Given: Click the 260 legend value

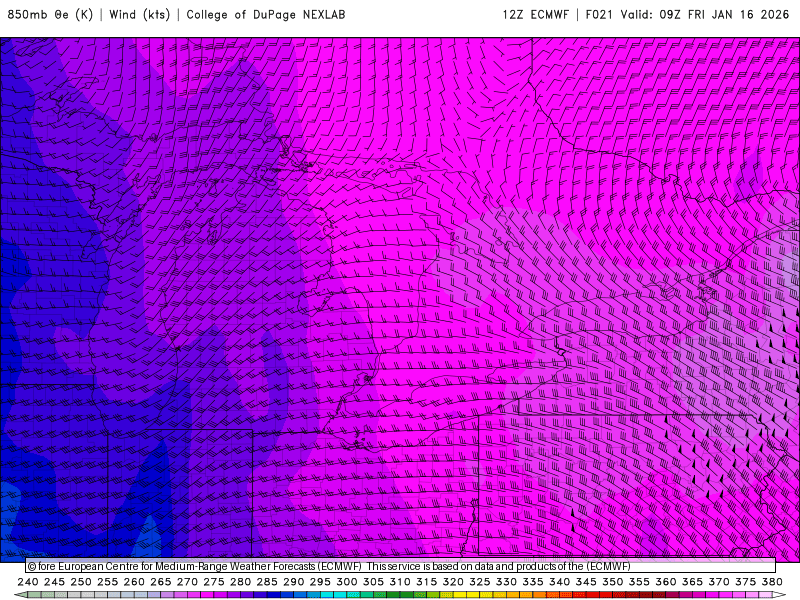Looking at the screenshot, I should click(x=134, y=582).
